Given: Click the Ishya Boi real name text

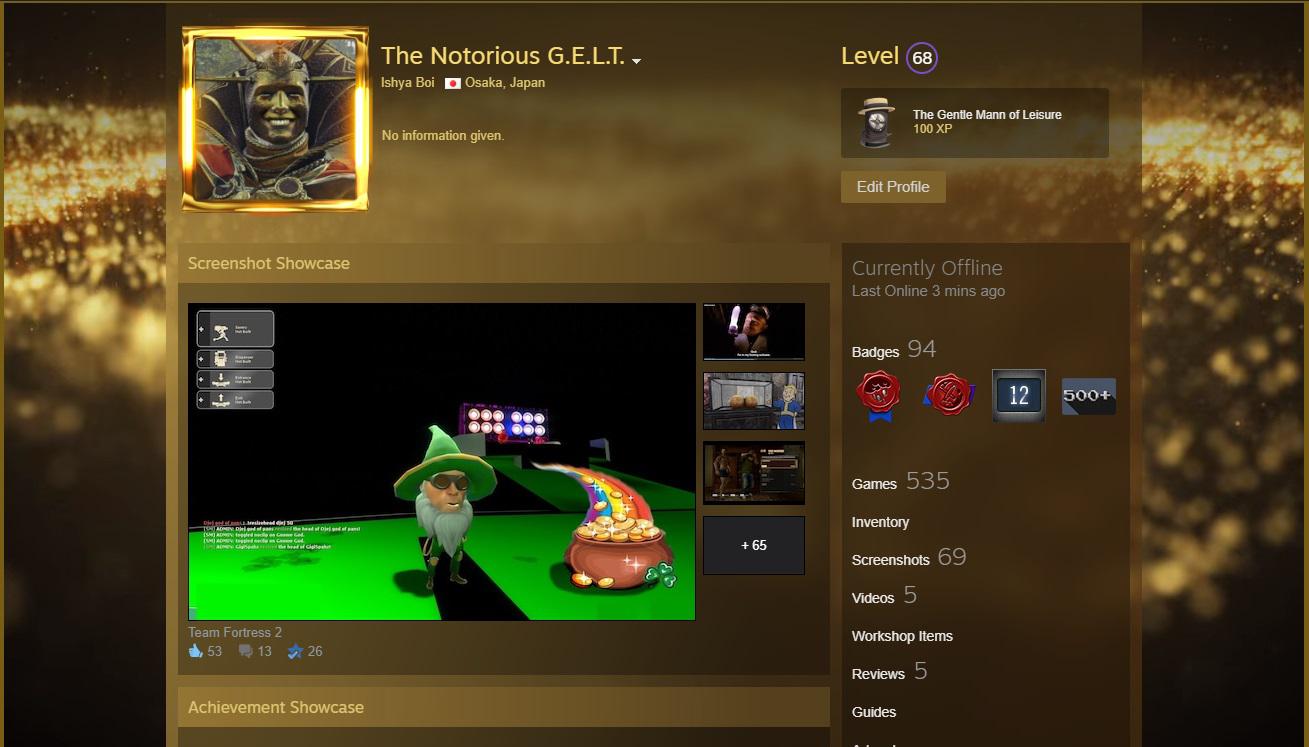Looking at the screenshot, I should [408, 83].
